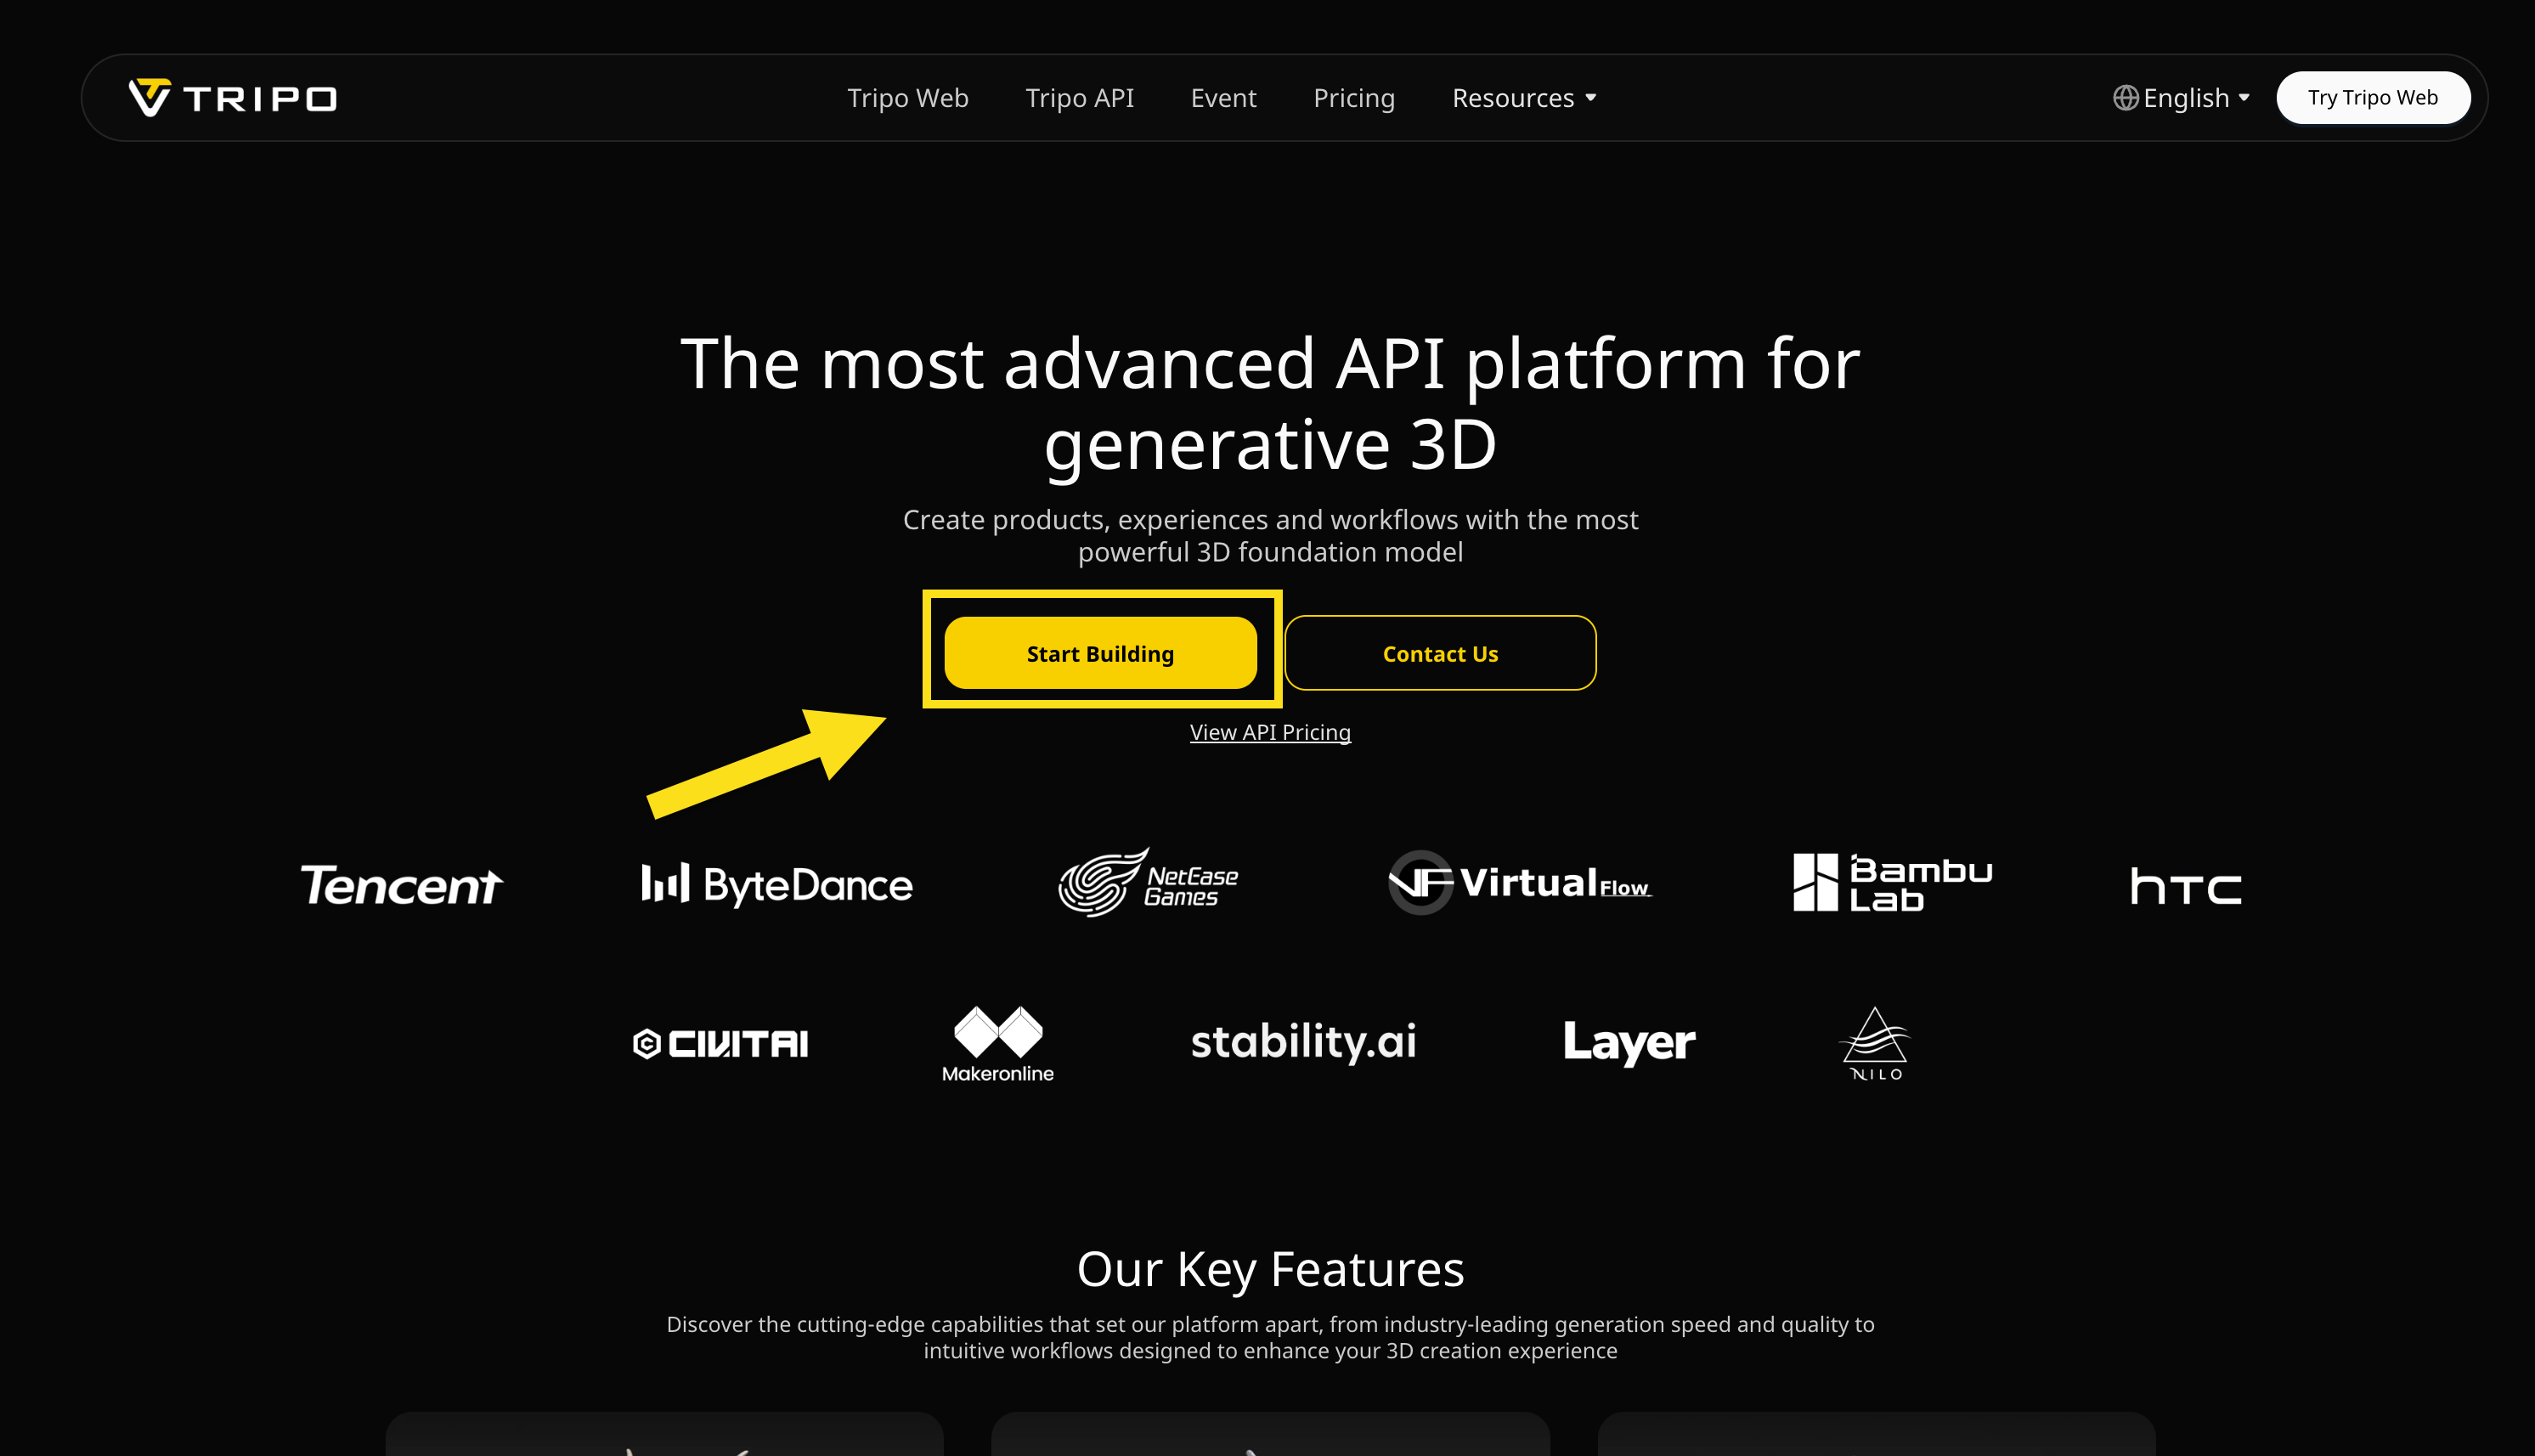2535x1456 pixels.
Task: Click the stability.ai logo
Action: [1304, 1042]
